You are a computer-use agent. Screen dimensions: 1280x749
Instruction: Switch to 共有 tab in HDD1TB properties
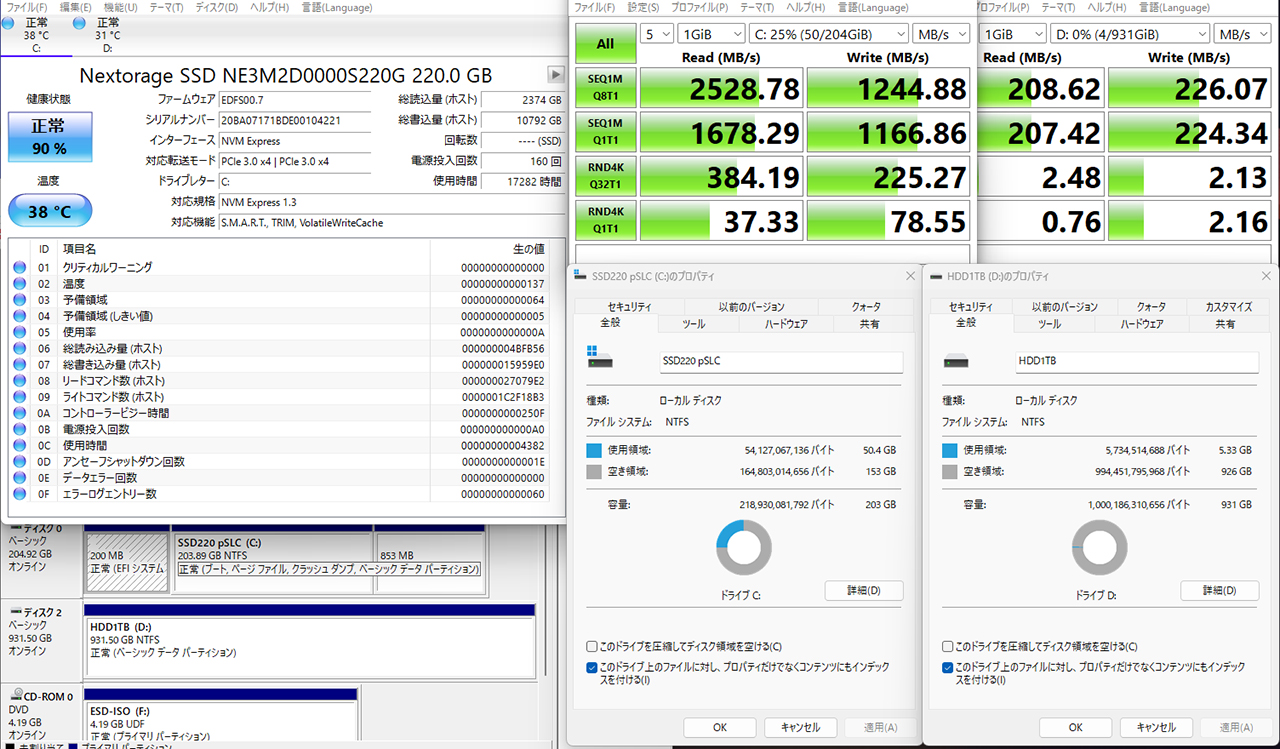point(1225,324)
